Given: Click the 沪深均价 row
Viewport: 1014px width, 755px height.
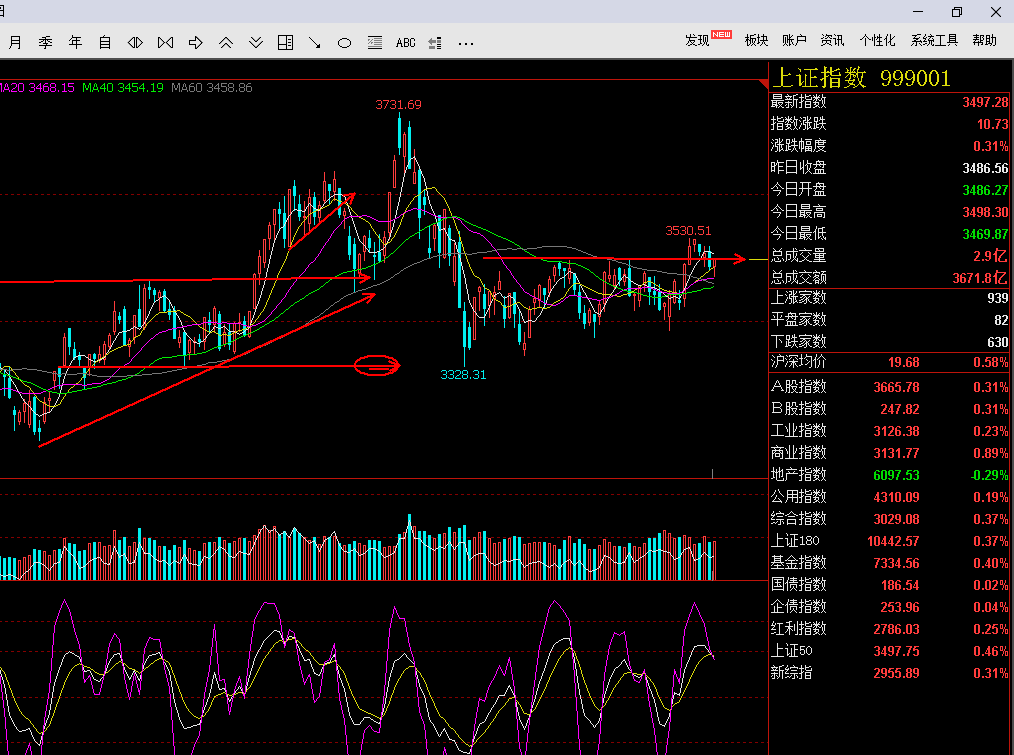Looking at the screenshot, I should [889, 362].
